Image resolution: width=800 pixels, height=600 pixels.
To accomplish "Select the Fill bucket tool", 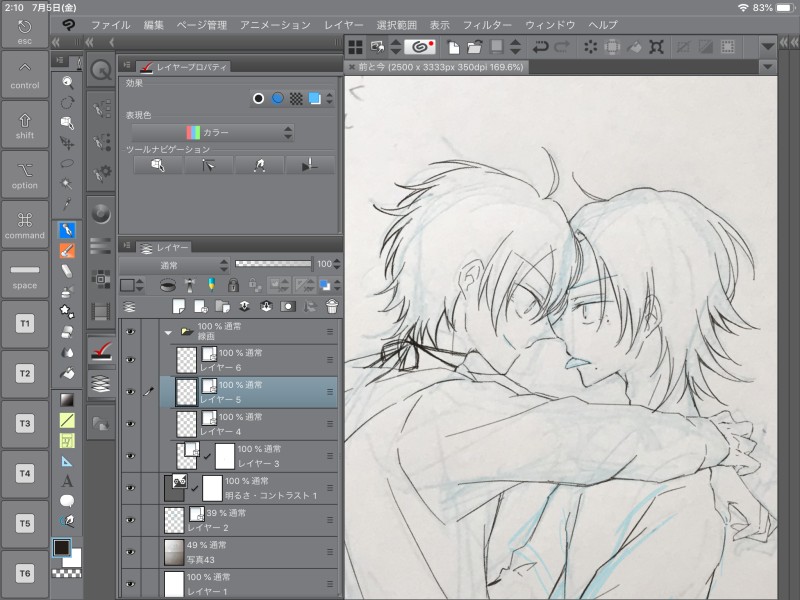I will (67, 373).
